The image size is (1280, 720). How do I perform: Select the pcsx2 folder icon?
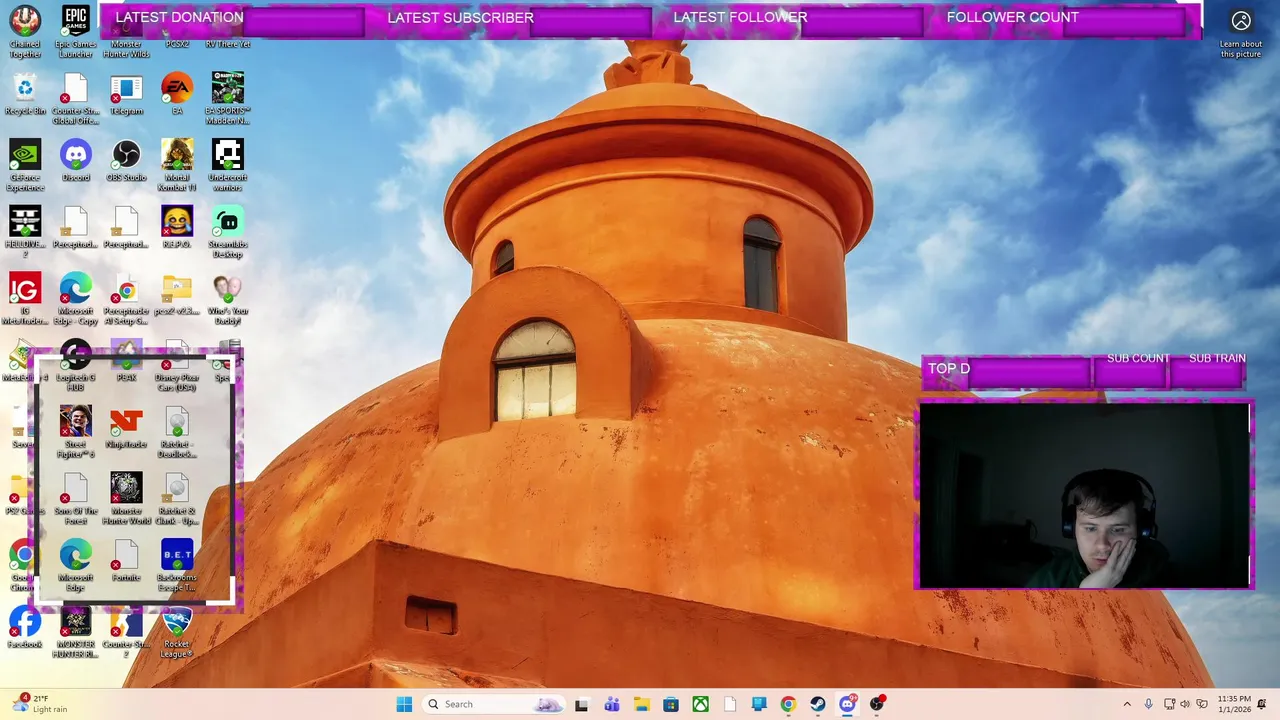(177, 295)
